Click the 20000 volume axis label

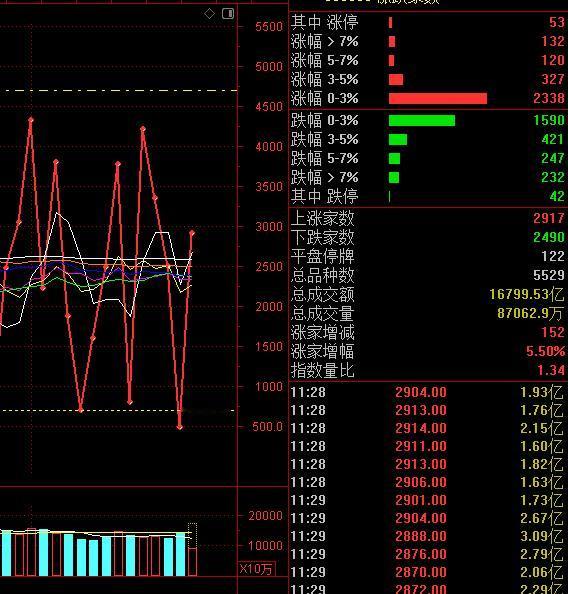click(x=265, y=516)
